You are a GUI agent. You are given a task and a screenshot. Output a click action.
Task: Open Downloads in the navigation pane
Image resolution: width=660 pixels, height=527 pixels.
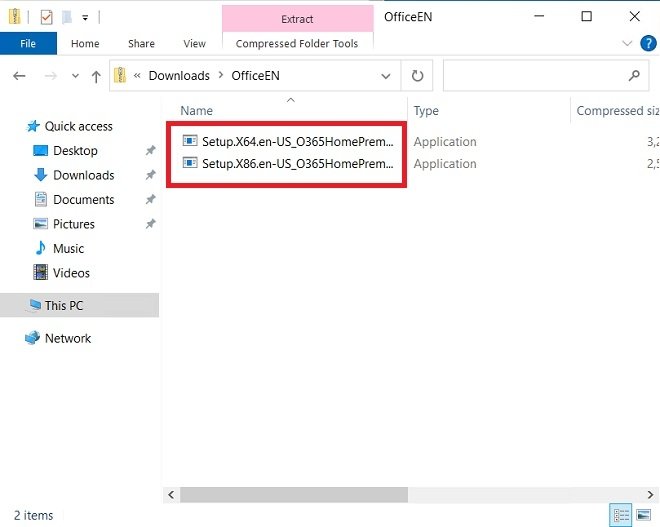coord(84,175)
